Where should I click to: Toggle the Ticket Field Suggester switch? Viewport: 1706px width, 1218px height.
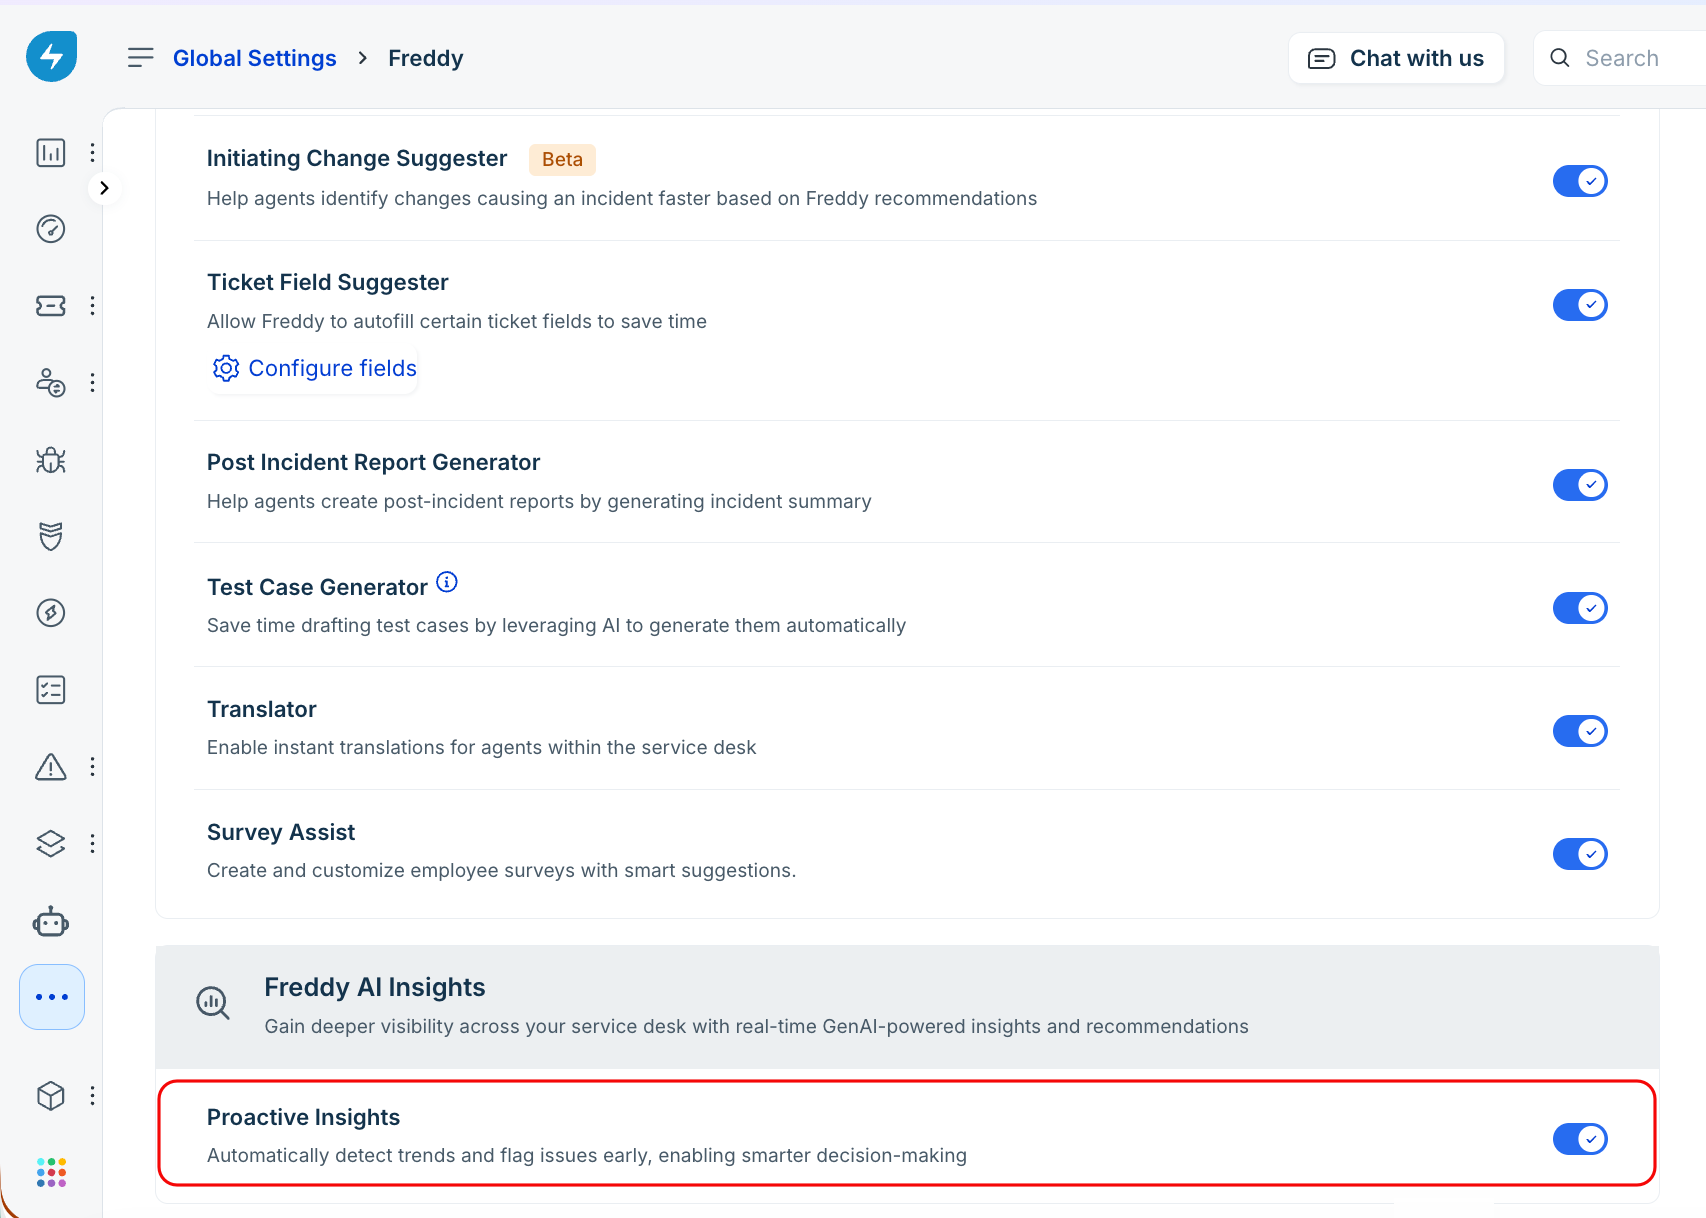pyautogui.click(x=1580, y=305)
